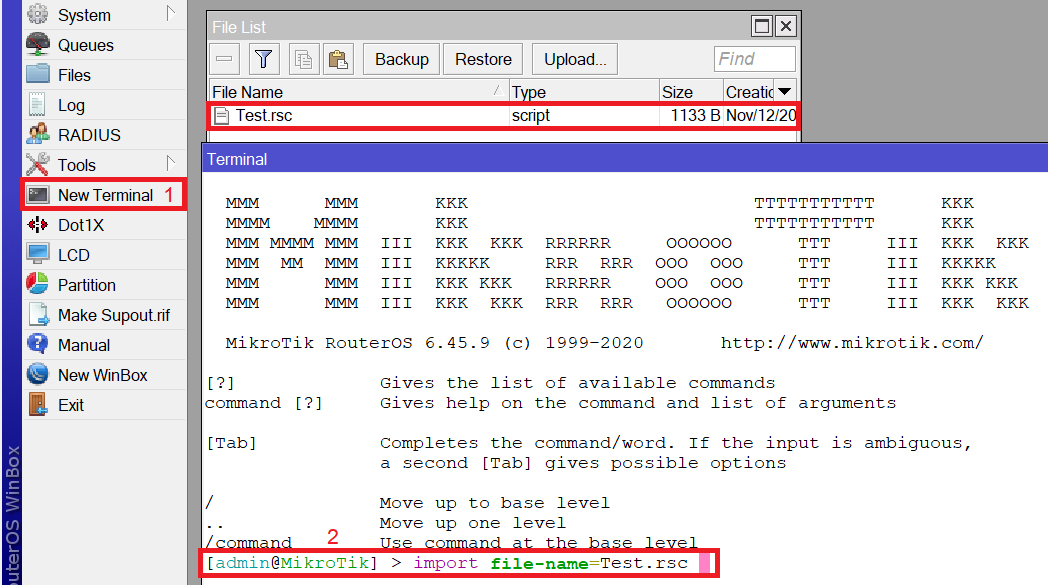Image resolution: width=1048 pixels, height=585 pixels.
Task: Click the Terminal window title bar
Action: pyautogui.click(x=625, y=159)
